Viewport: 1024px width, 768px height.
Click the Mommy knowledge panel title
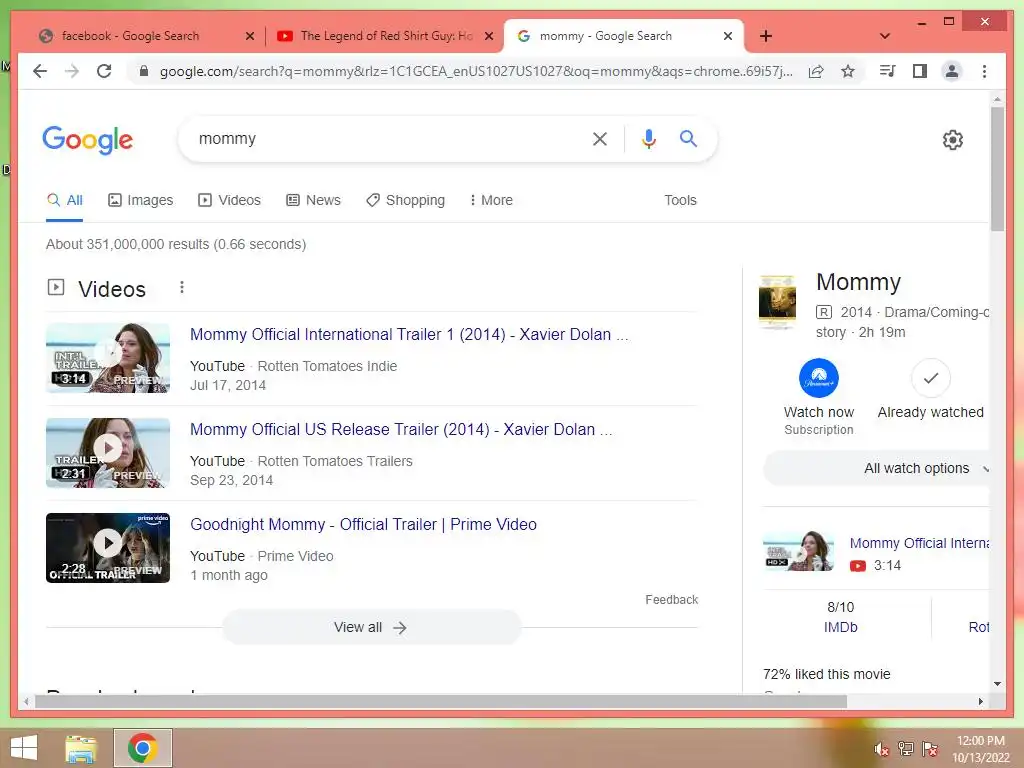click(858, 282)
